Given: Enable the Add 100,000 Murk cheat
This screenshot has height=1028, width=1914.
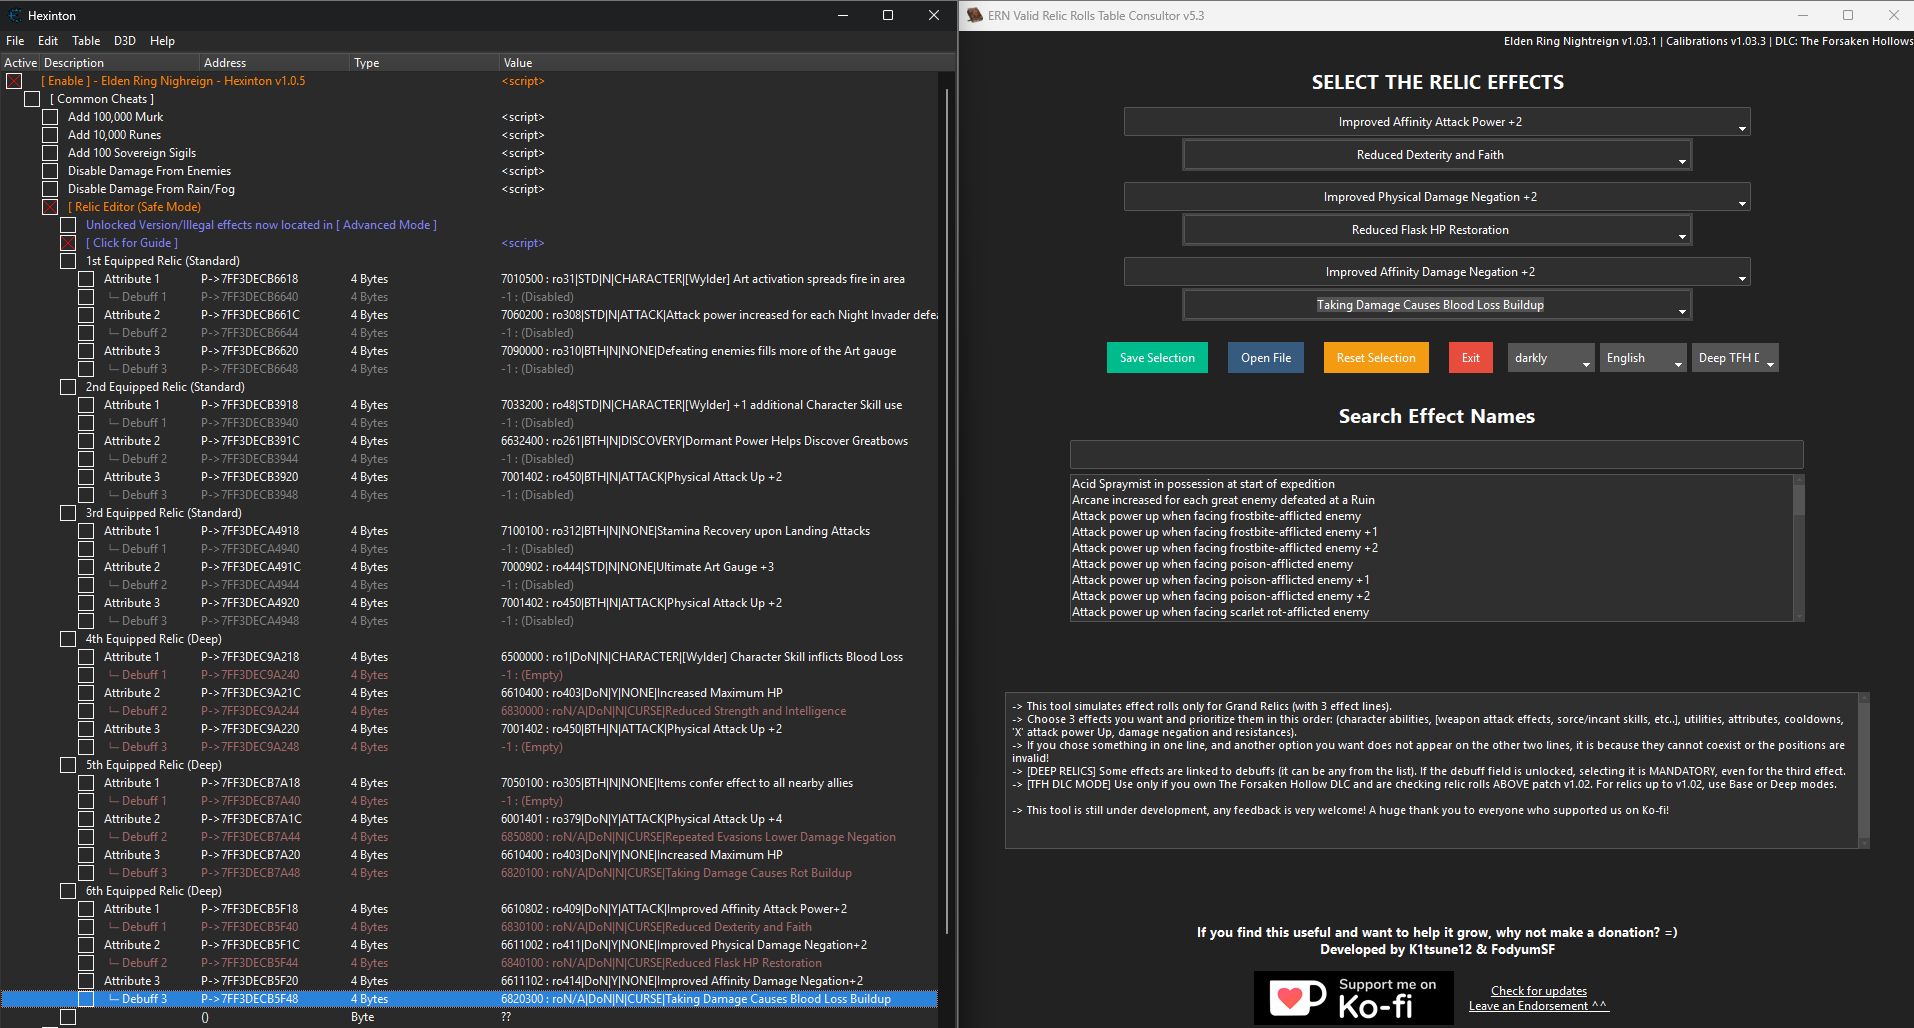Looking at the screenshot, I should pos(50,117).
